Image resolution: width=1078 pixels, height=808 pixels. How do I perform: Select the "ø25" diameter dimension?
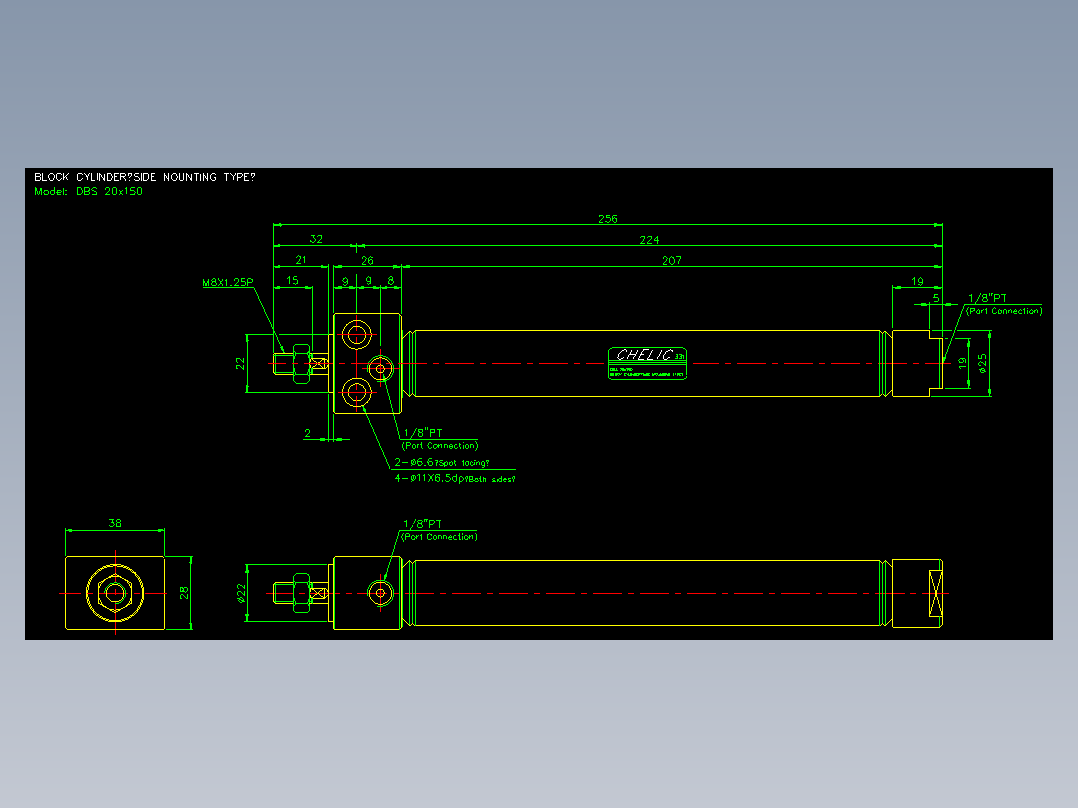pyautogui.click(x=982, y=363)
